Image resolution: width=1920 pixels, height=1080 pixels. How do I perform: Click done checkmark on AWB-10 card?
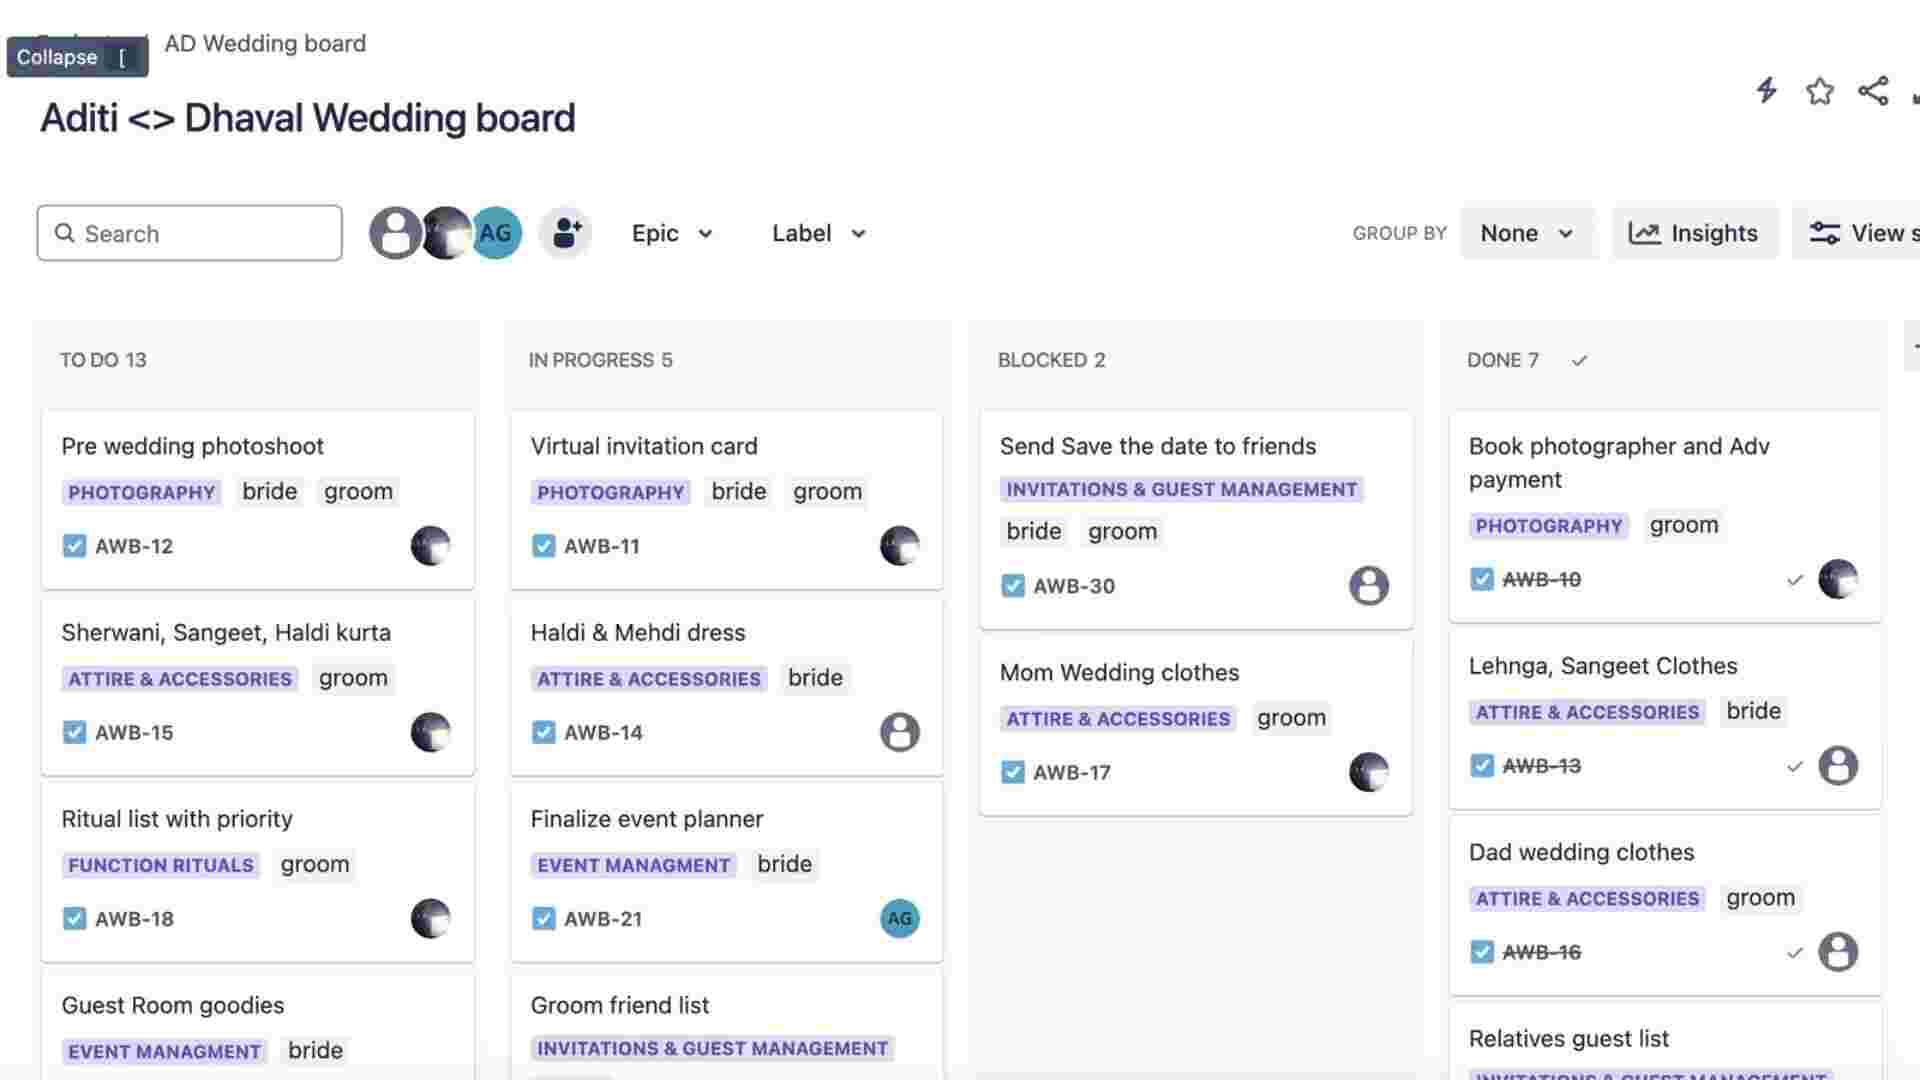(x=1795, y=580)
